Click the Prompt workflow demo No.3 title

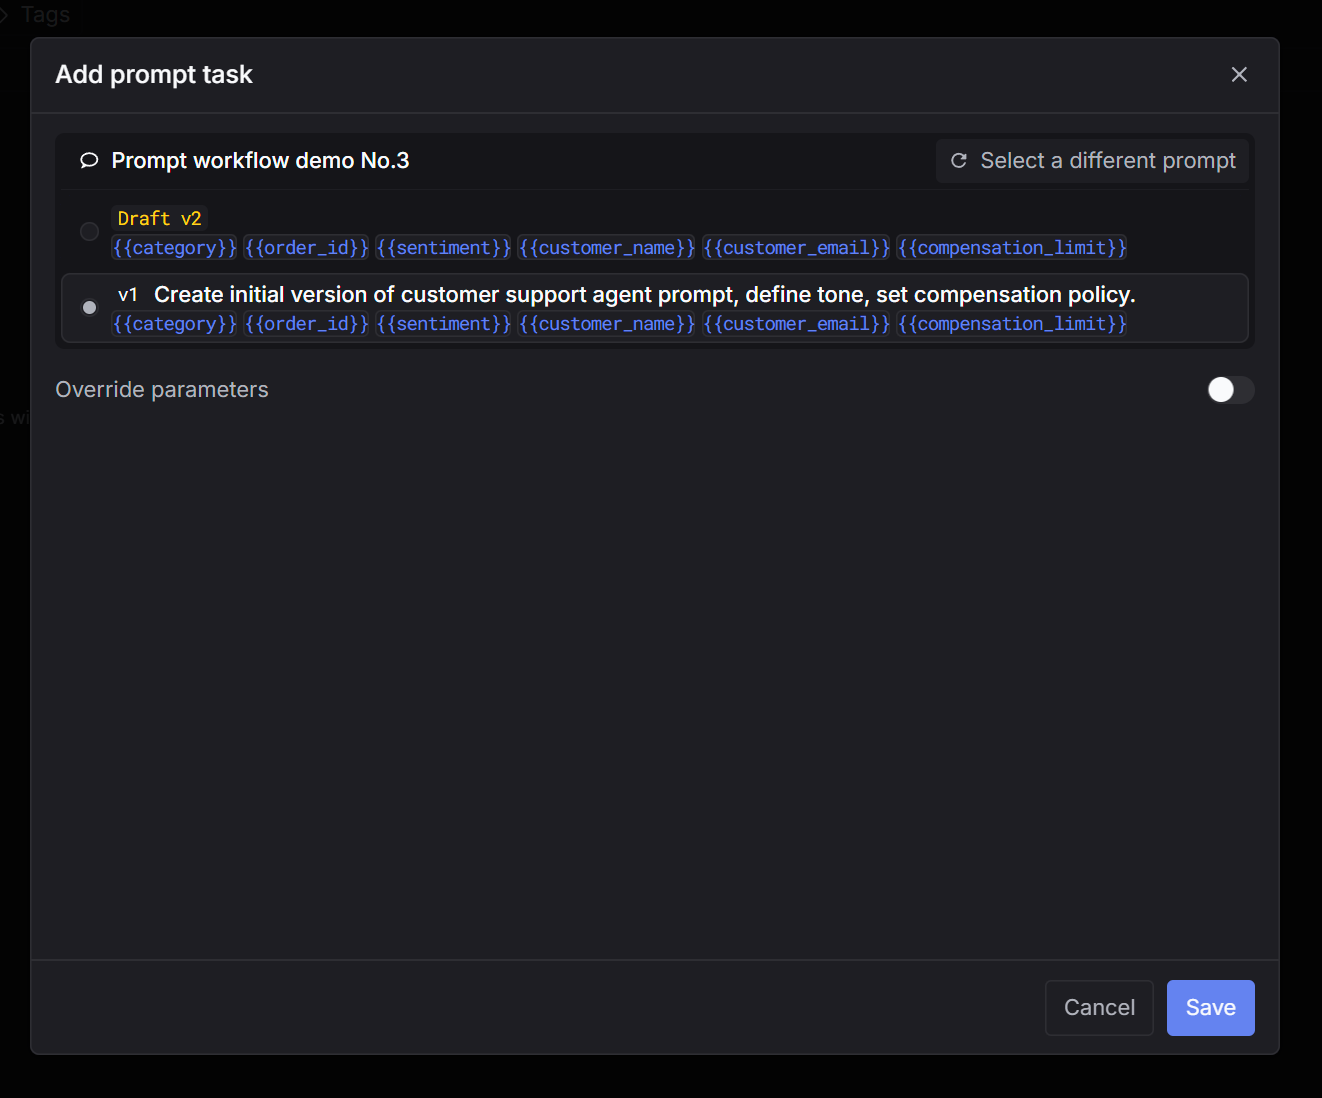pos(259,160)
